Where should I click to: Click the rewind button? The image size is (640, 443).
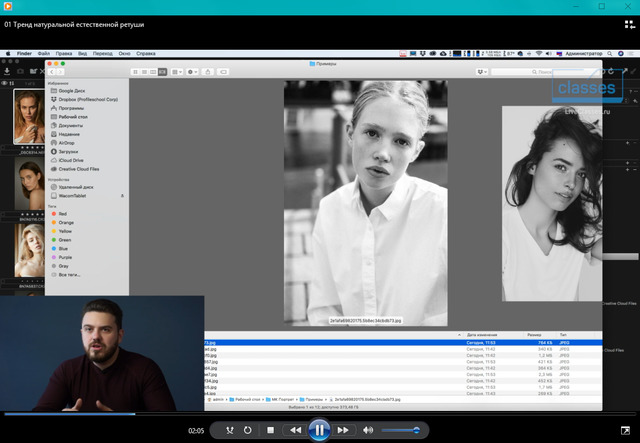295,430
